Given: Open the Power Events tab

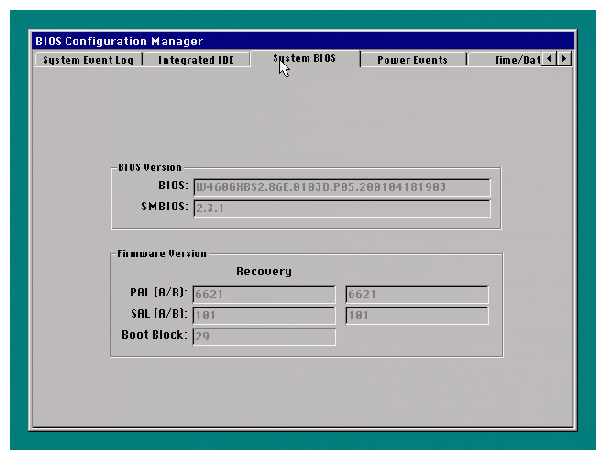Looking at the screenshot, I should [412, 60].
